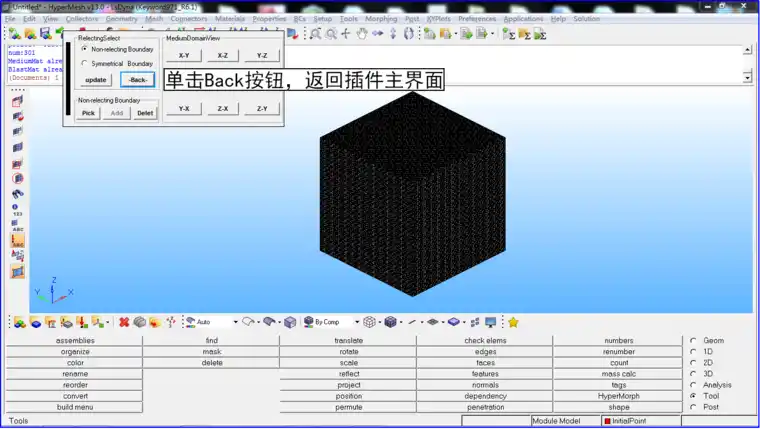Click the Pick button
Viewport: 760px width, 429px height.
pos(88,113)
